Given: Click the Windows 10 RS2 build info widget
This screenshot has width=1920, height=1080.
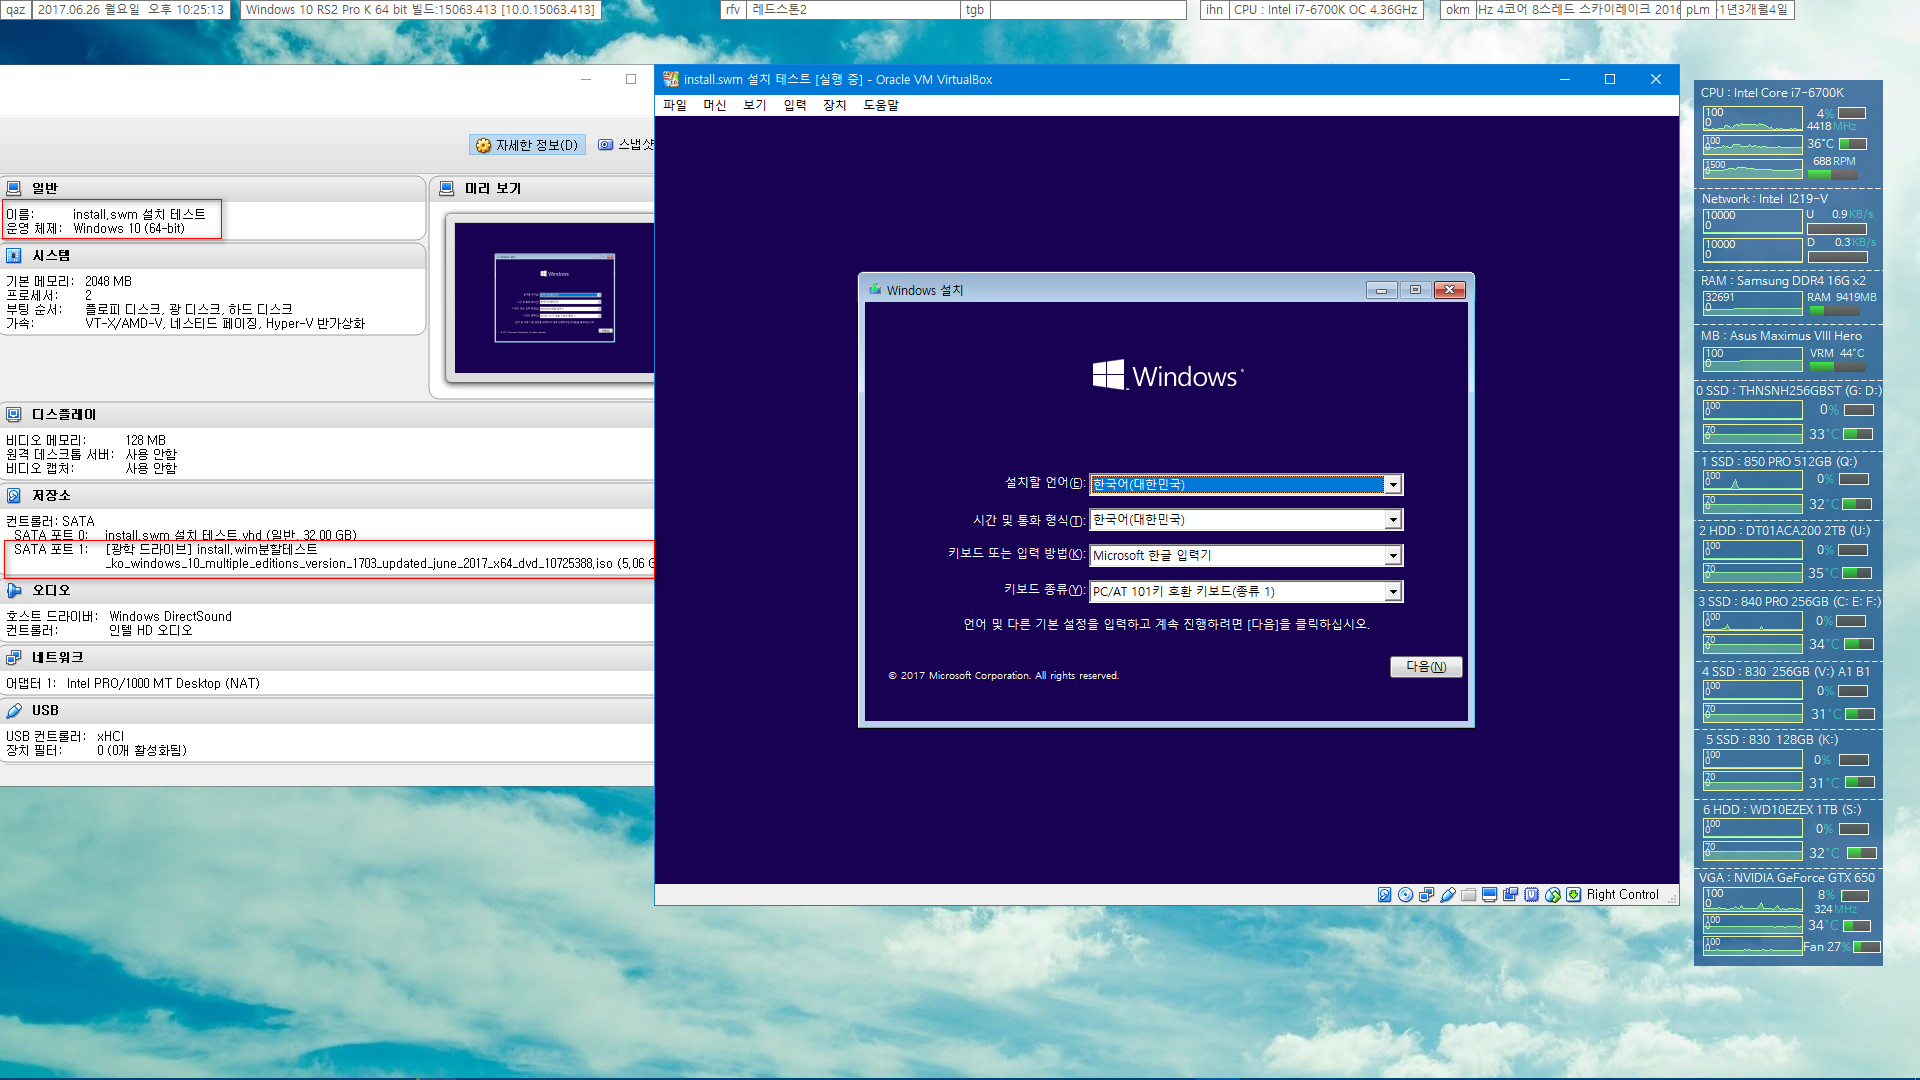Looking at the screenshot, I should (420, 10).
